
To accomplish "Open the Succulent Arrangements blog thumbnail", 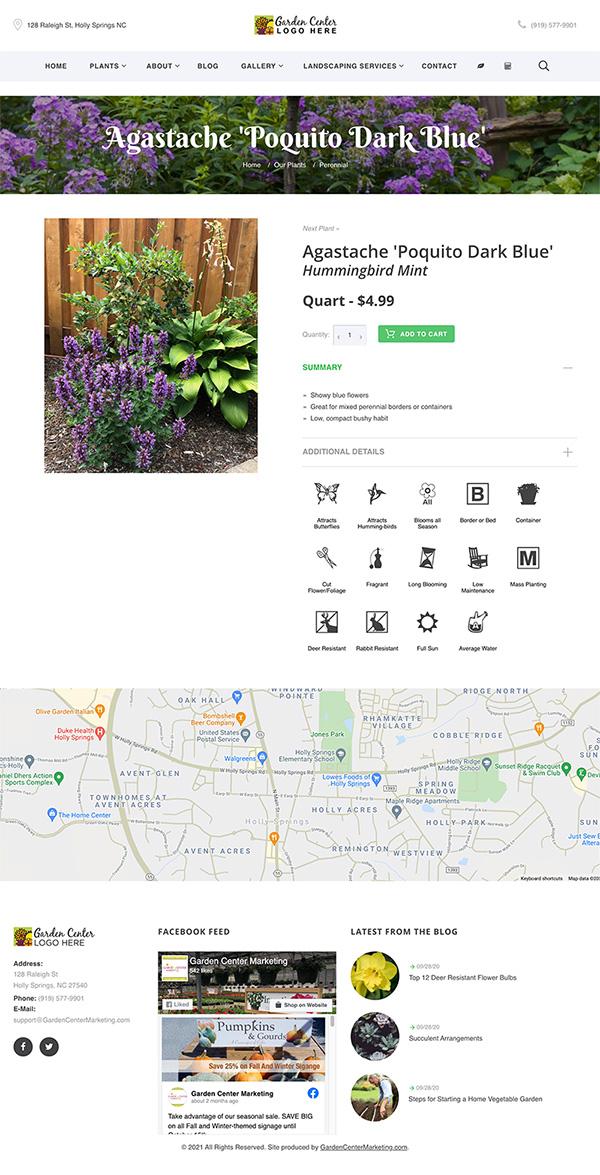I will (375, 1036).
